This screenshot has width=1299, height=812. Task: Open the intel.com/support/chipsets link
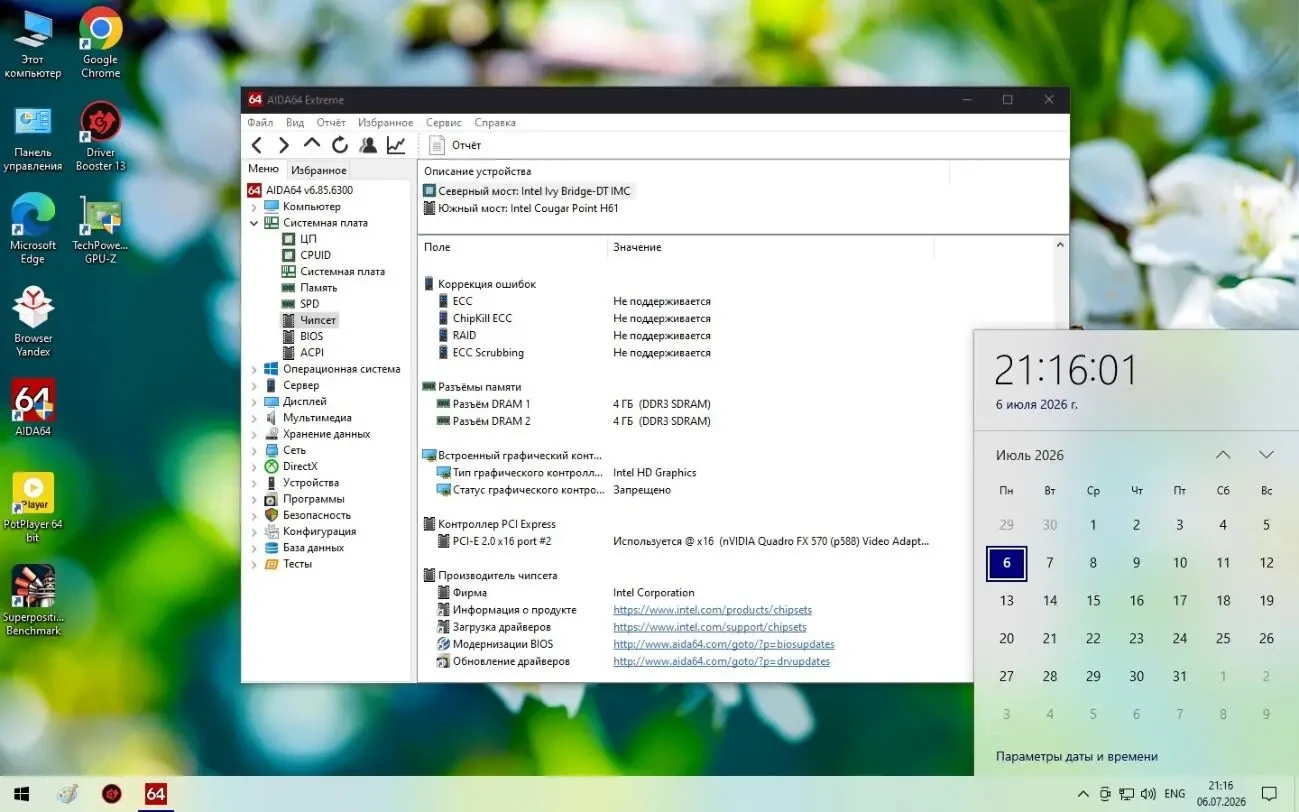709,627
